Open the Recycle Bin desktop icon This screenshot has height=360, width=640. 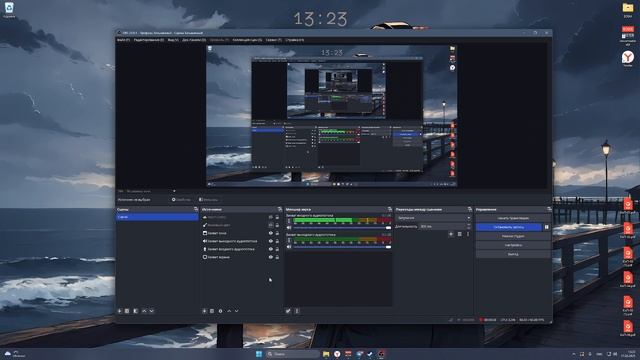[9, 10]
